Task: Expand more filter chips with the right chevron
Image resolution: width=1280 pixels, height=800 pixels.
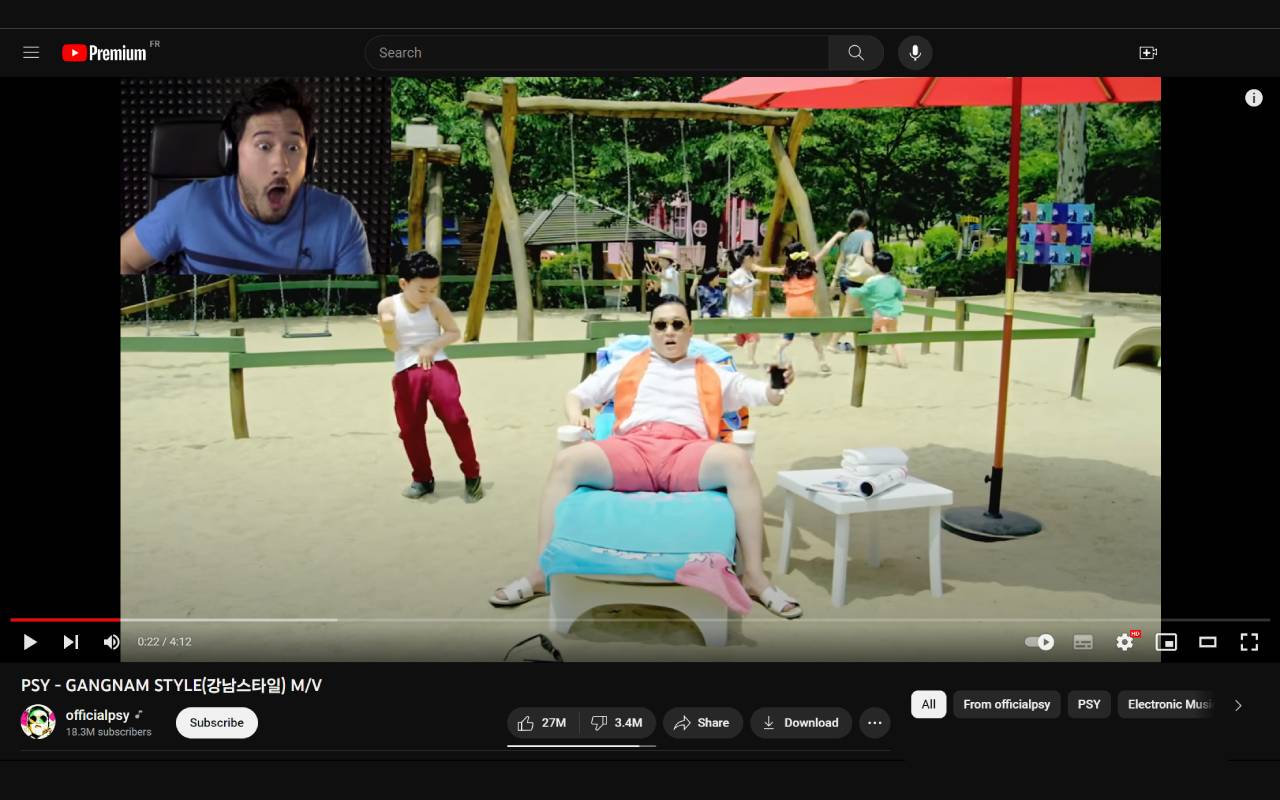Action: pos(1238,704)
